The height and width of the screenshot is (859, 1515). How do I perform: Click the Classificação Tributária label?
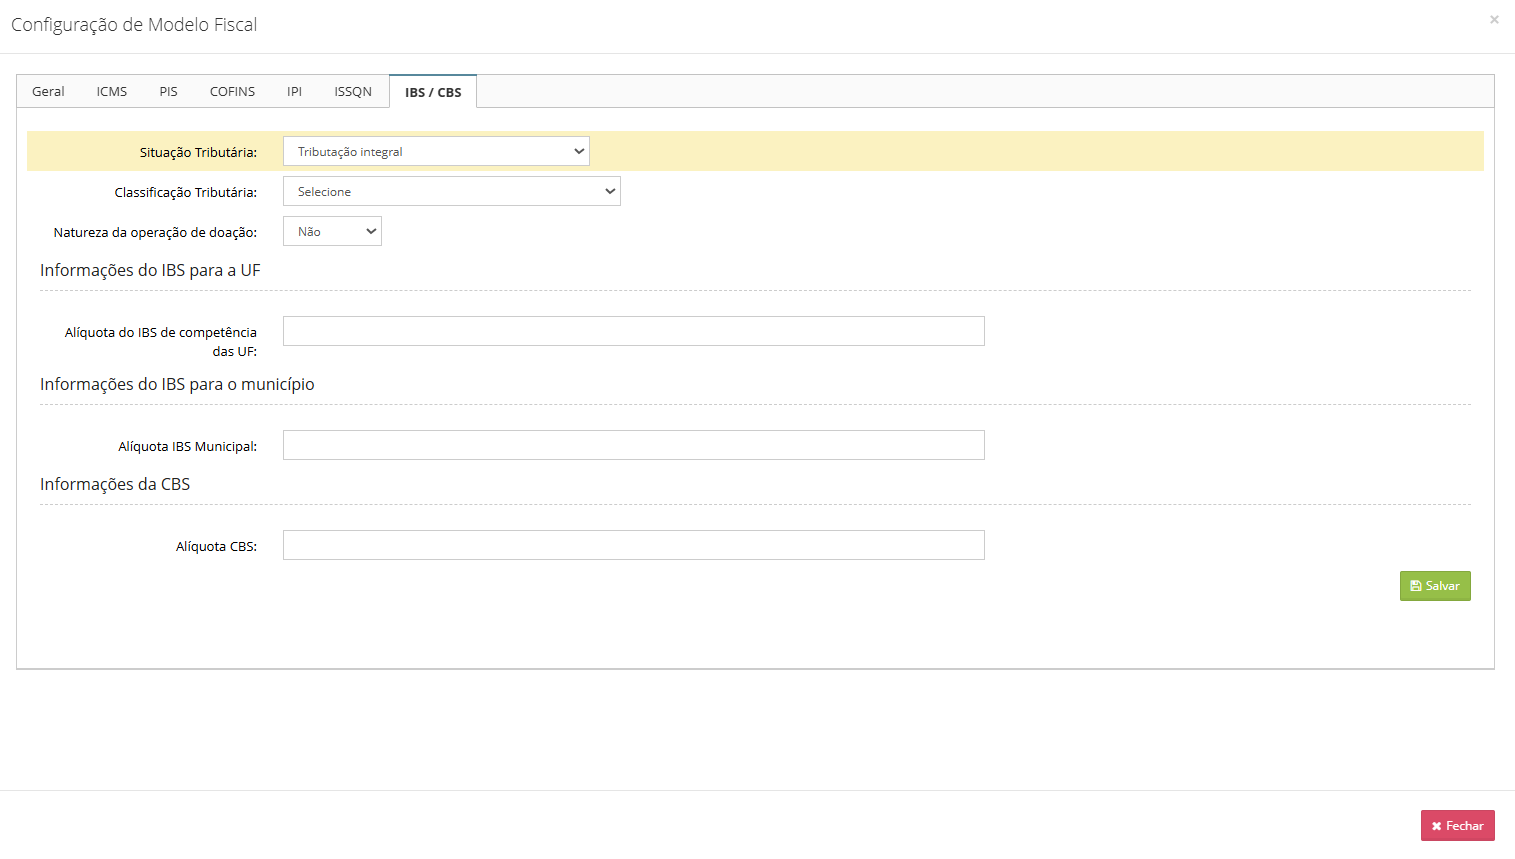click(x=185, y=193)
